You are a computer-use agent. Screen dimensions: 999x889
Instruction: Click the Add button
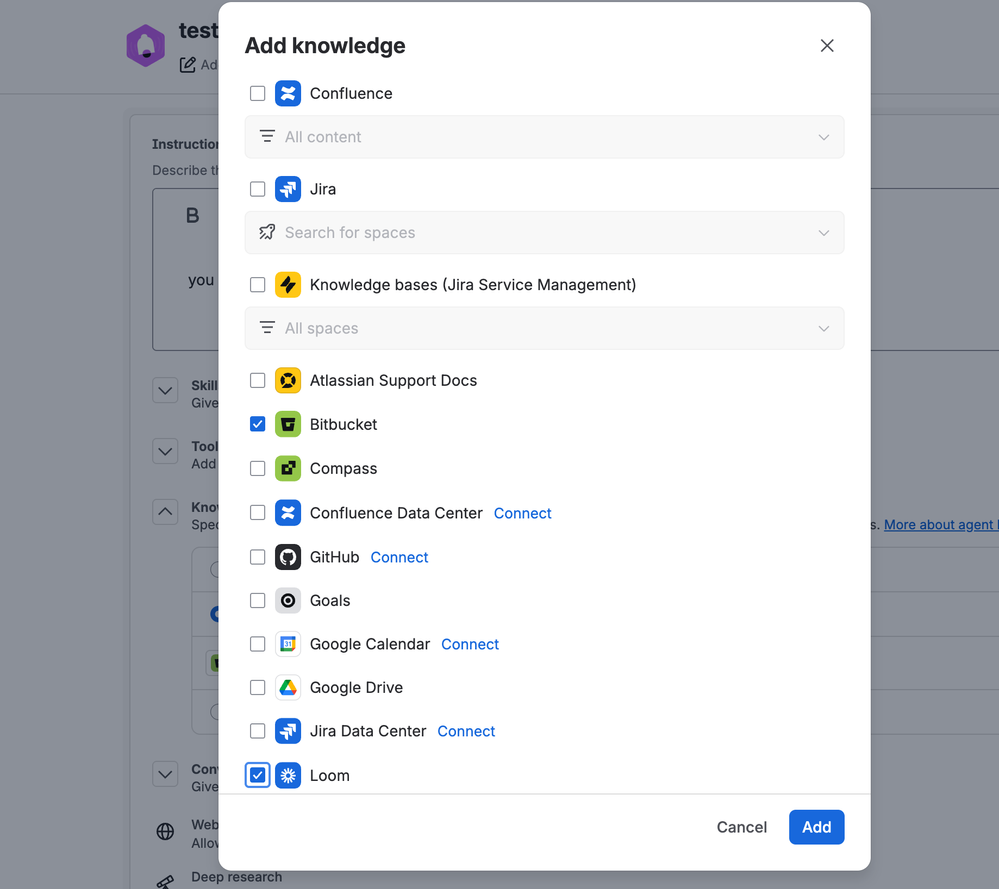tap(817, 827)
